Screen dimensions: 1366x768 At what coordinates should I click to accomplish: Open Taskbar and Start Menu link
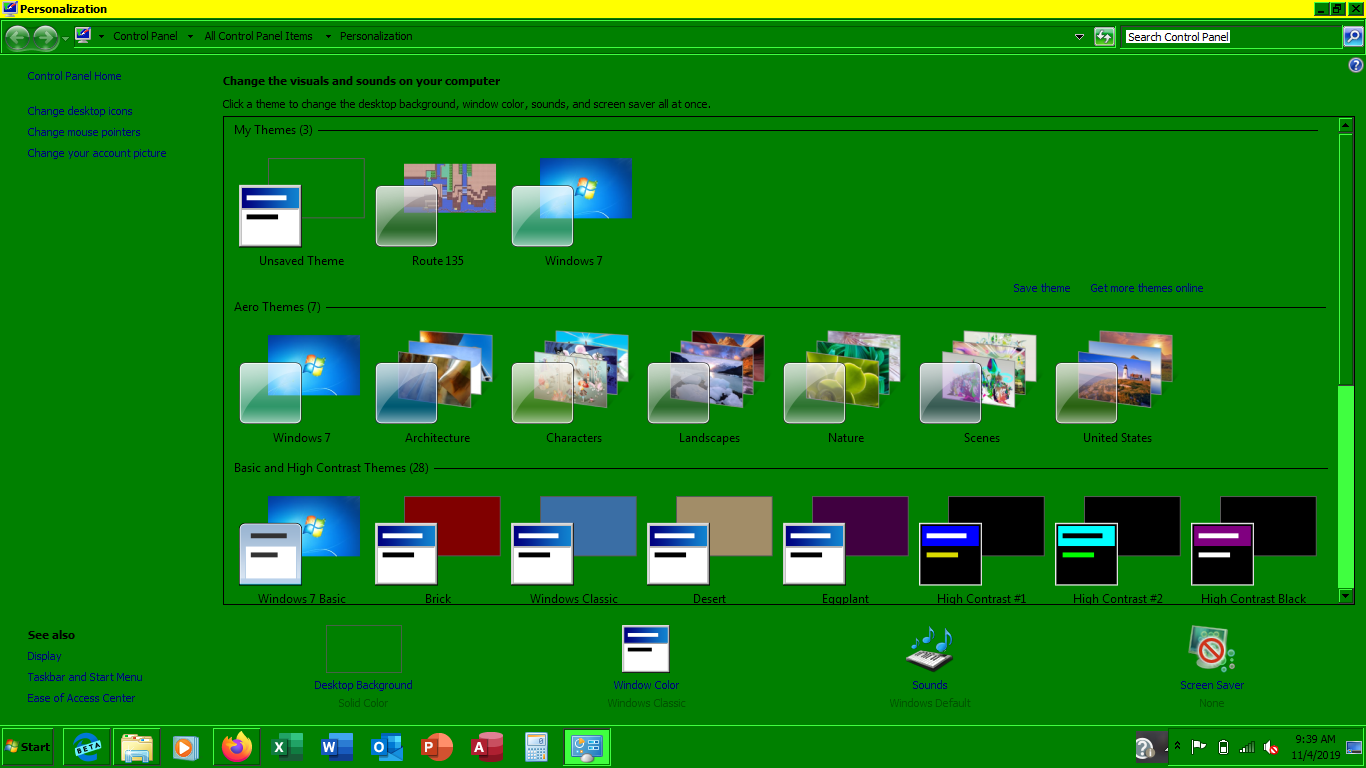point(85,677)
